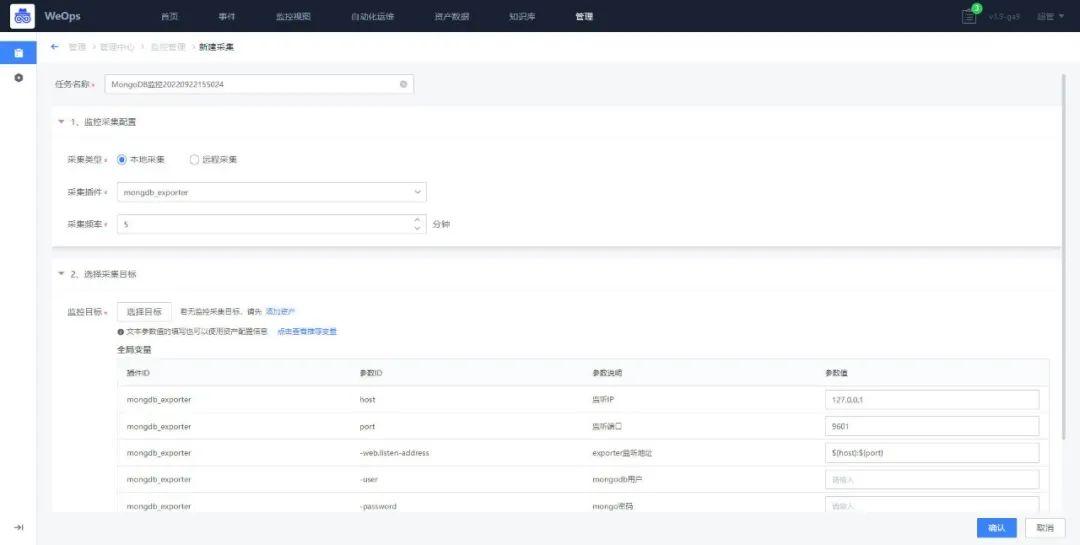Decrease 采集频率 with the down arrow

(417, 229)
